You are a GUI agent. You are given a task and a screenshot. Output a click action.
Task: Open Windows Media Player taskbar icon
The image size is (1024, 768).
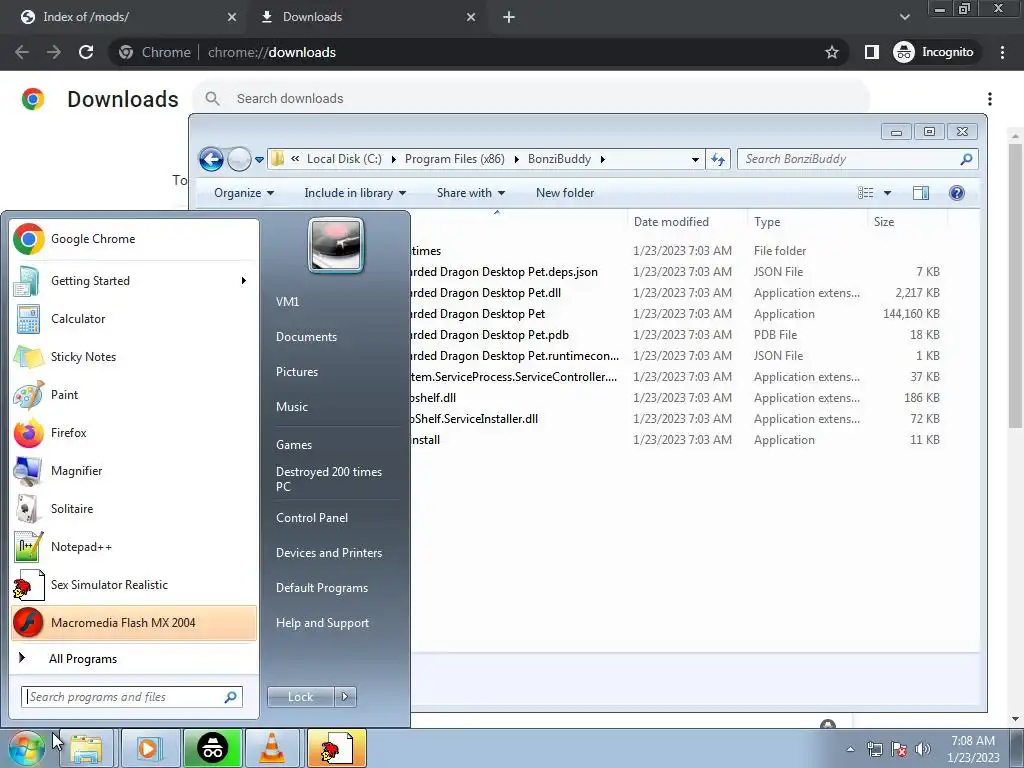pyautogui.click(x=149, y=748)
